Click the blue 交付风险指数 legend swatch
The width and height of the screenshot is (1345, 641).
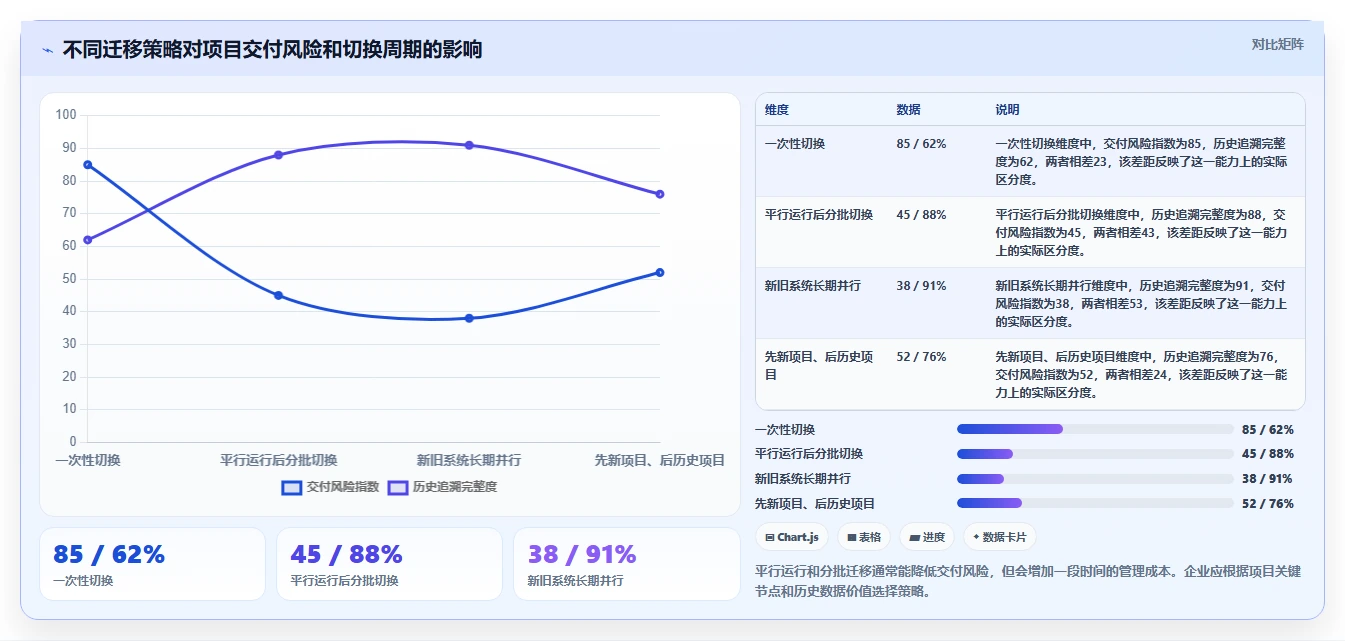(292, 487)
